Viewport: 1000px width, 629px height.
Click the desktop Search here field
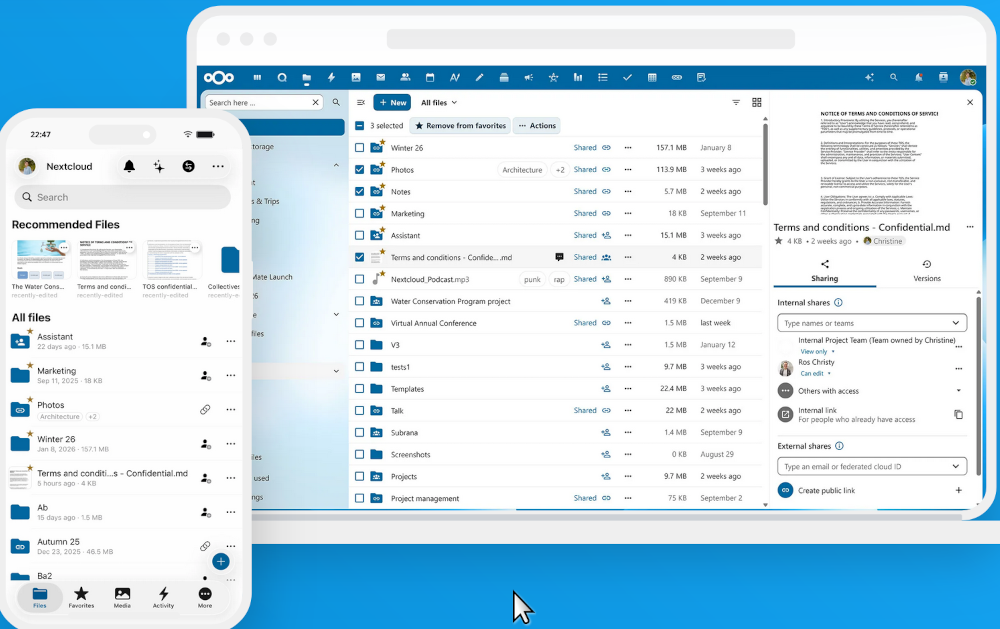[x=264, y=103]
